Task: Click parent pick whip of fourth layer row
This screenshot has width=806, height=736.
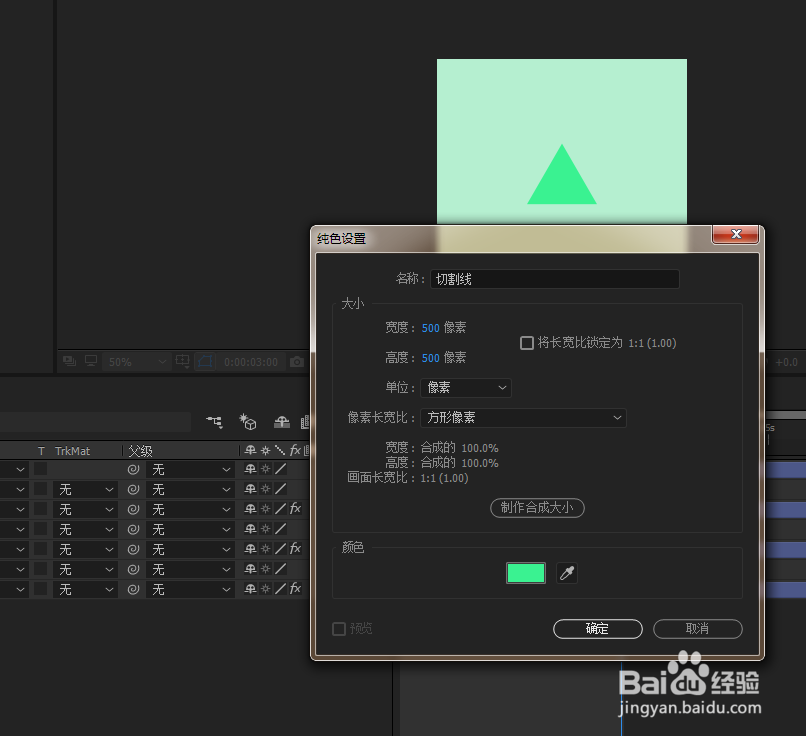Action: click(134, 529)
